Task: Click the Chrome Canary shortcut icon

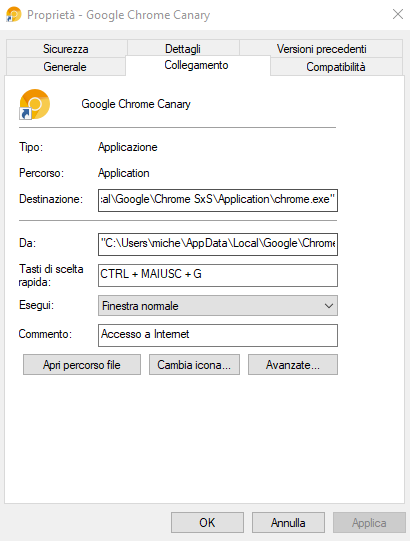Action: 35,104
